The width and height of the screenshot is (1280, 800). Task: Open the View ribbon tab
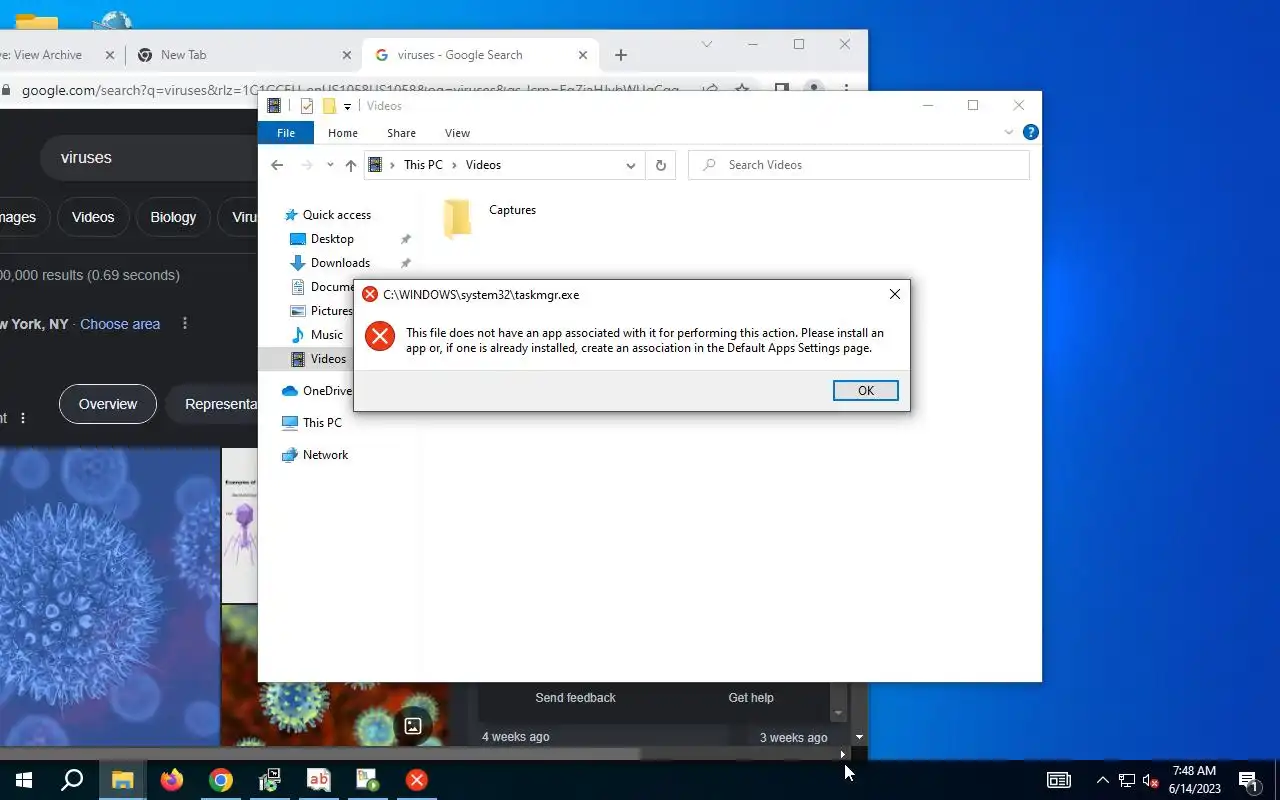pyautogui.click(x=457, y=133)
